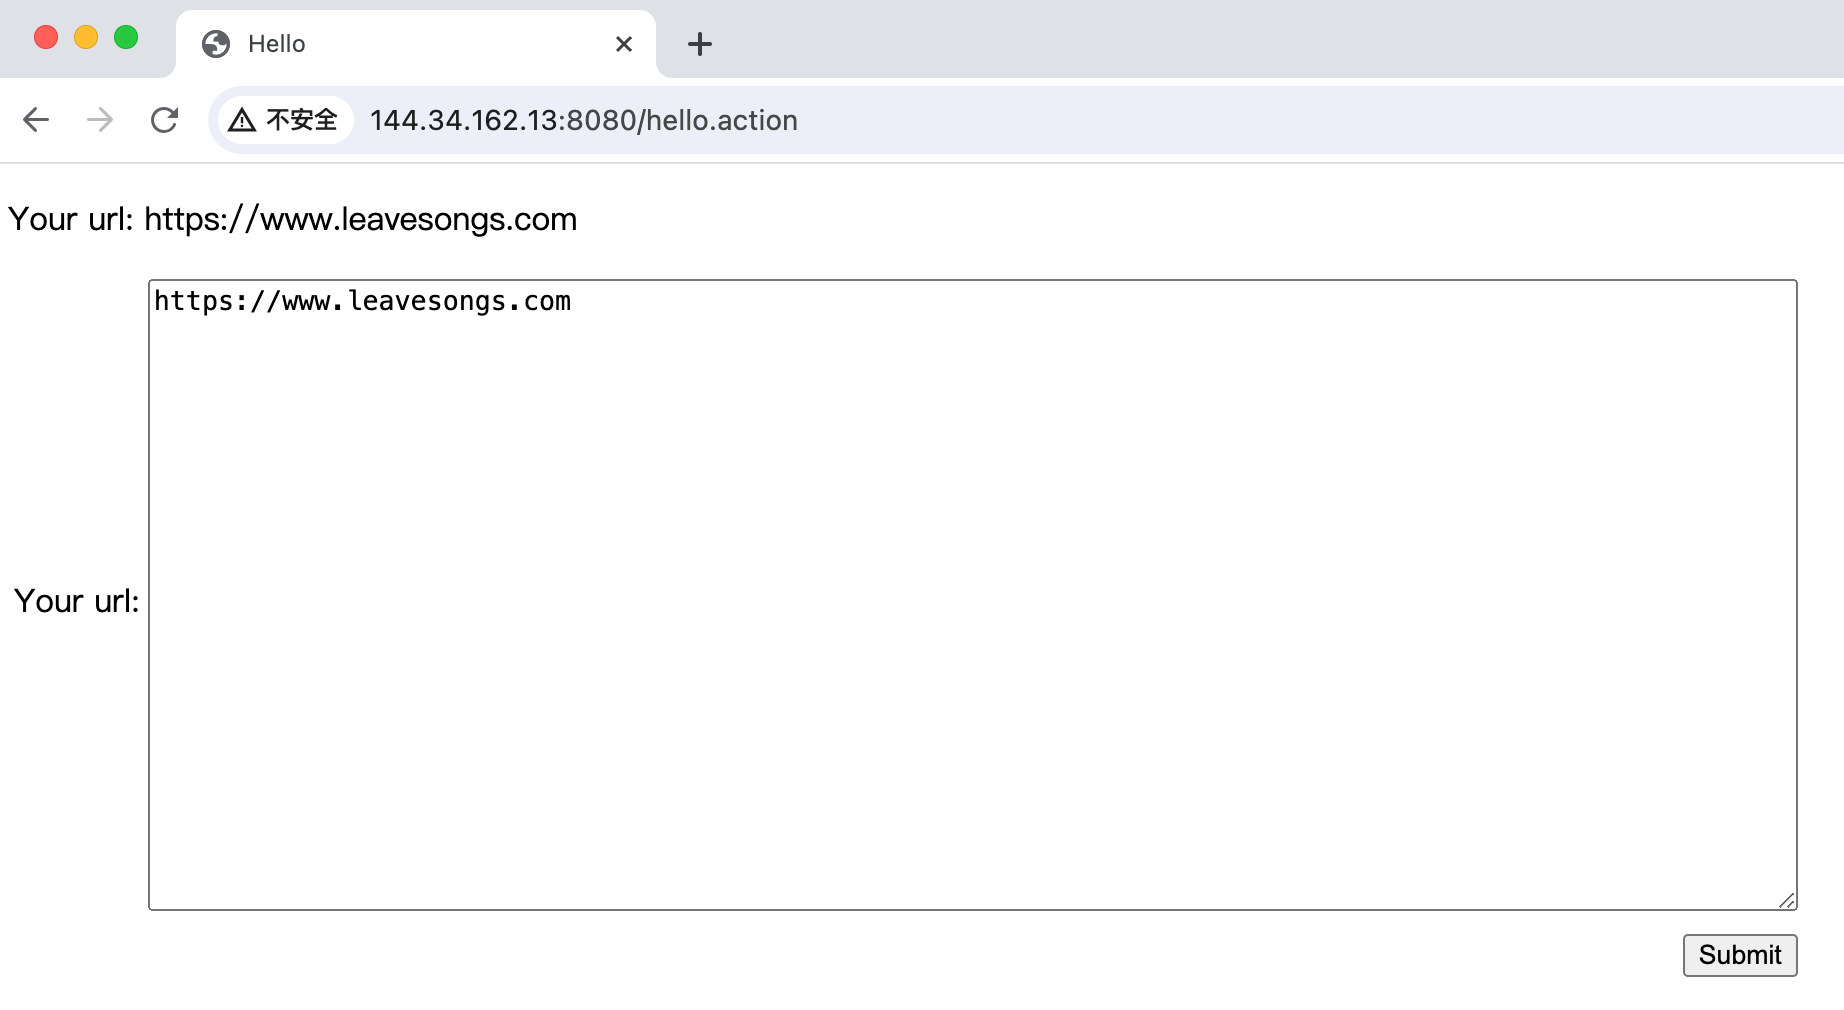Close the Hello tab
This screenshot has height=1010, width=1844.
point(624,44)
